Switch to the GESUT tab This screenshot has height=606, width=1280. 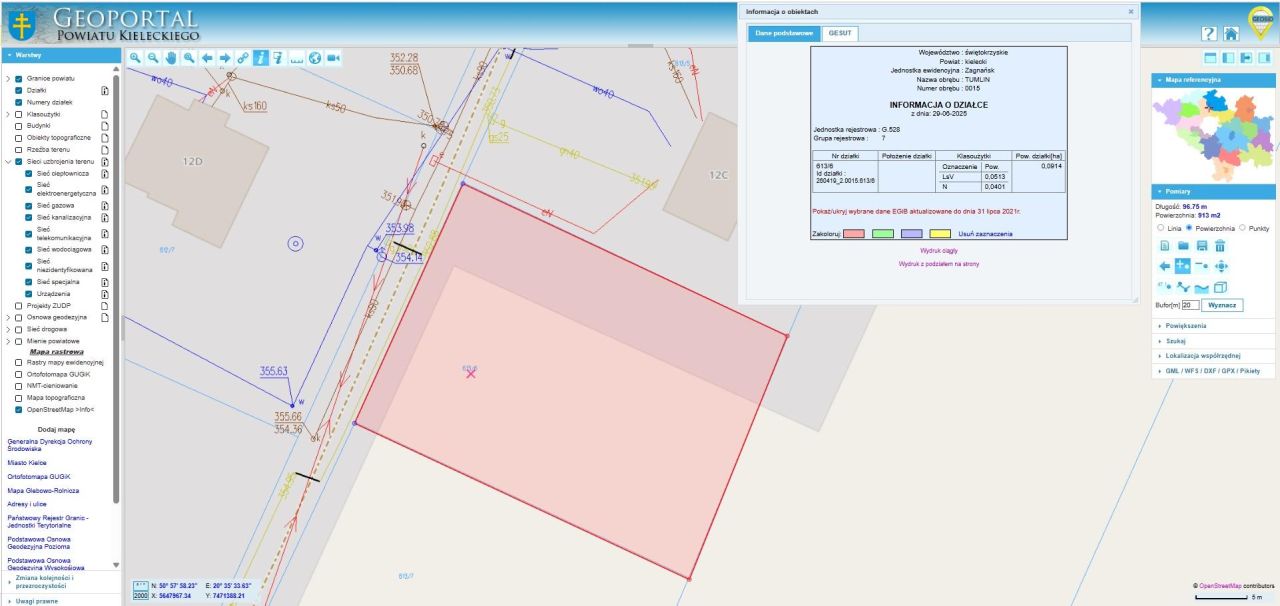pos(840,33)
